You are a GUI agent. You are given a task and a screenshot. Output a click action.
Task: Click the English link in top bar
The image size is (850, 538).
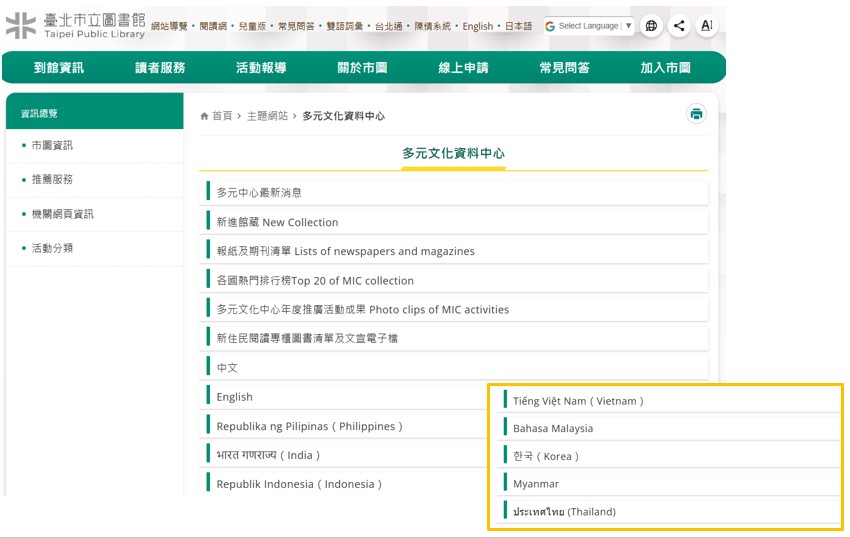click(x=478, y=26)
